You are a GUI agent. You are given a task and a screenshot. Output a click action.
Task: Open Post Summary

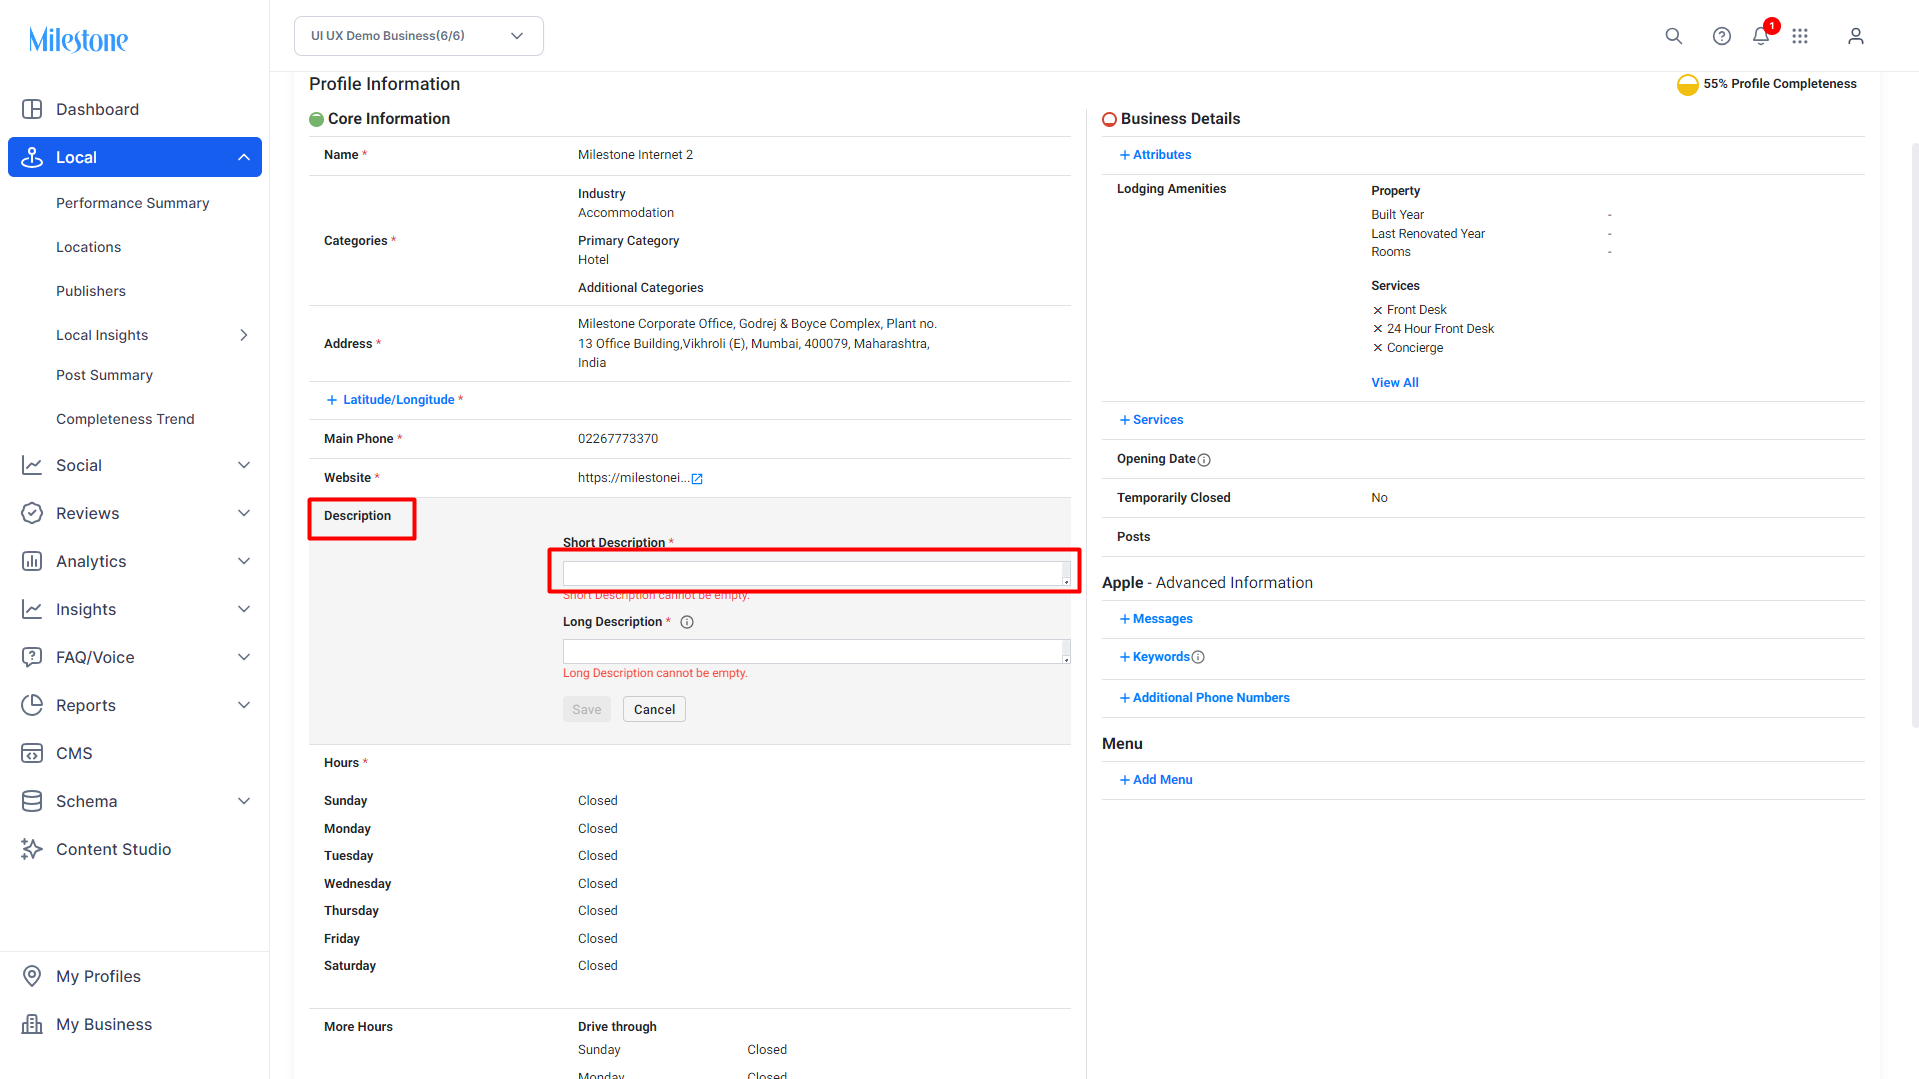coord(104,375)
